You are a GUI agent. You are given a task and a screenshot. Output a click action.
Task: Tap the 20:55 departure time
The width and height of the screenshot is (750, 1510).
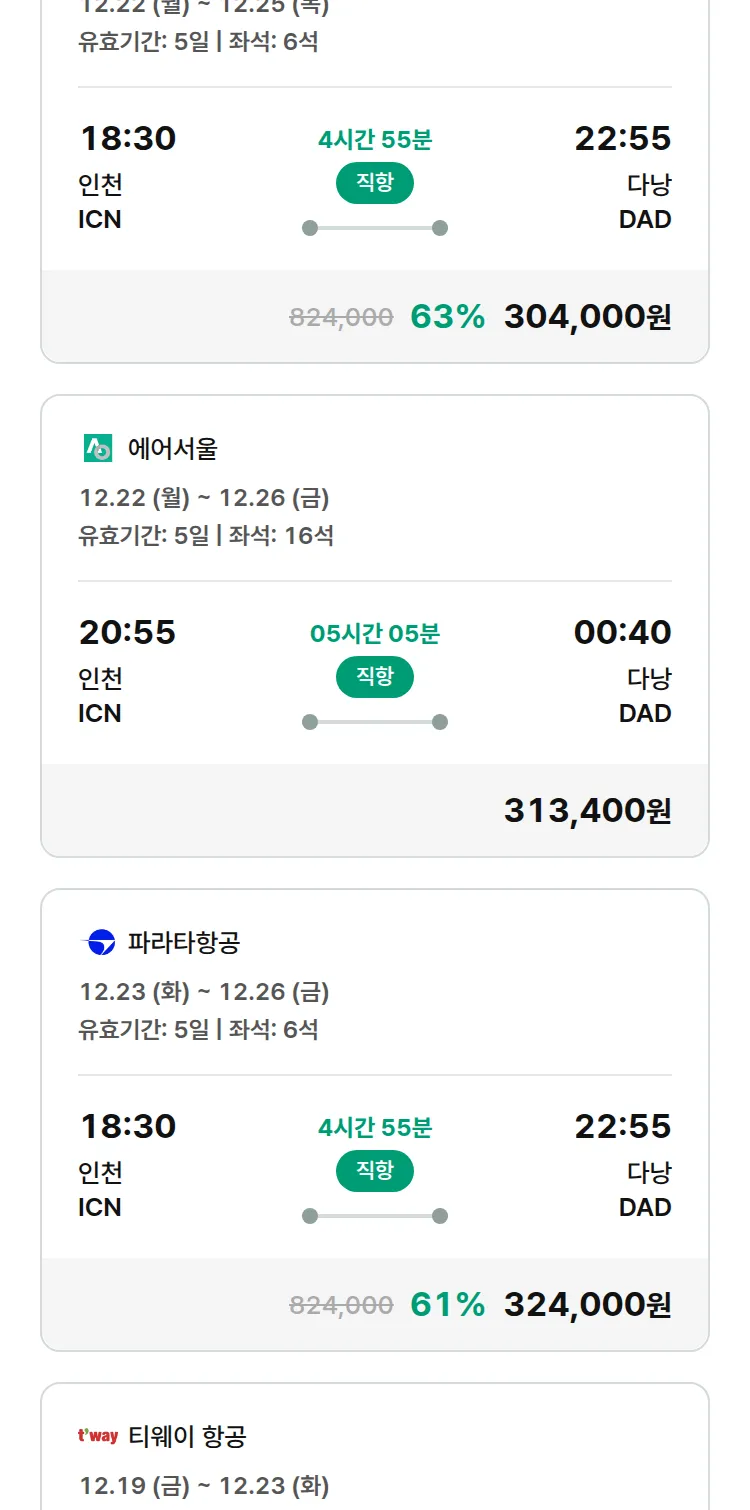(x=127, y=632)
